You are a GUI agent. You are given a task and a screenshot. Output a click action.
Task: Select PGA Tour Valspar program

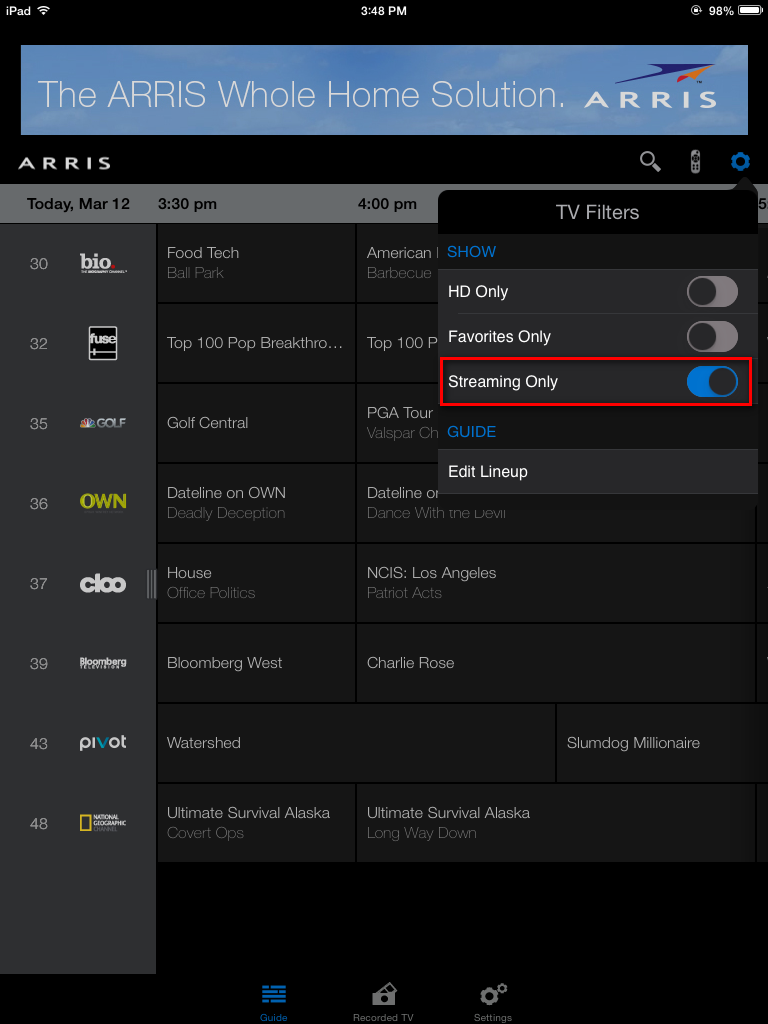(x=398, y=423)
